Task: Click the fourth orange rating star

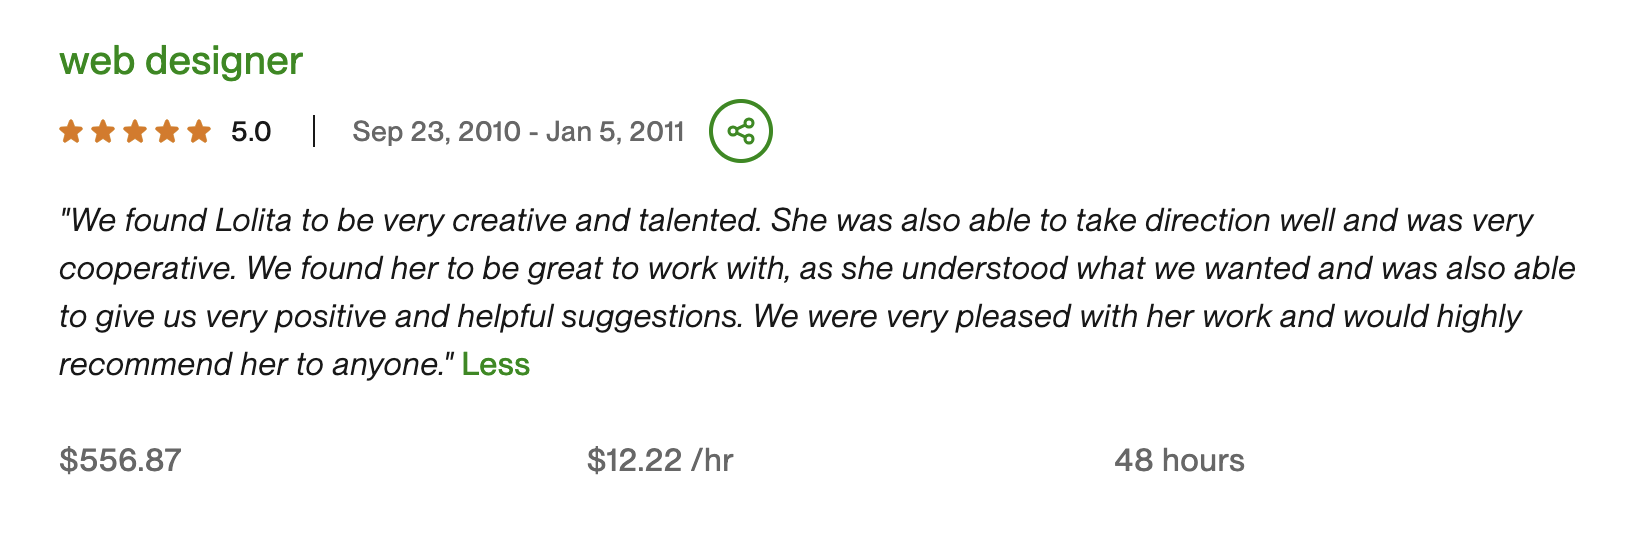Action: point(167,131)
